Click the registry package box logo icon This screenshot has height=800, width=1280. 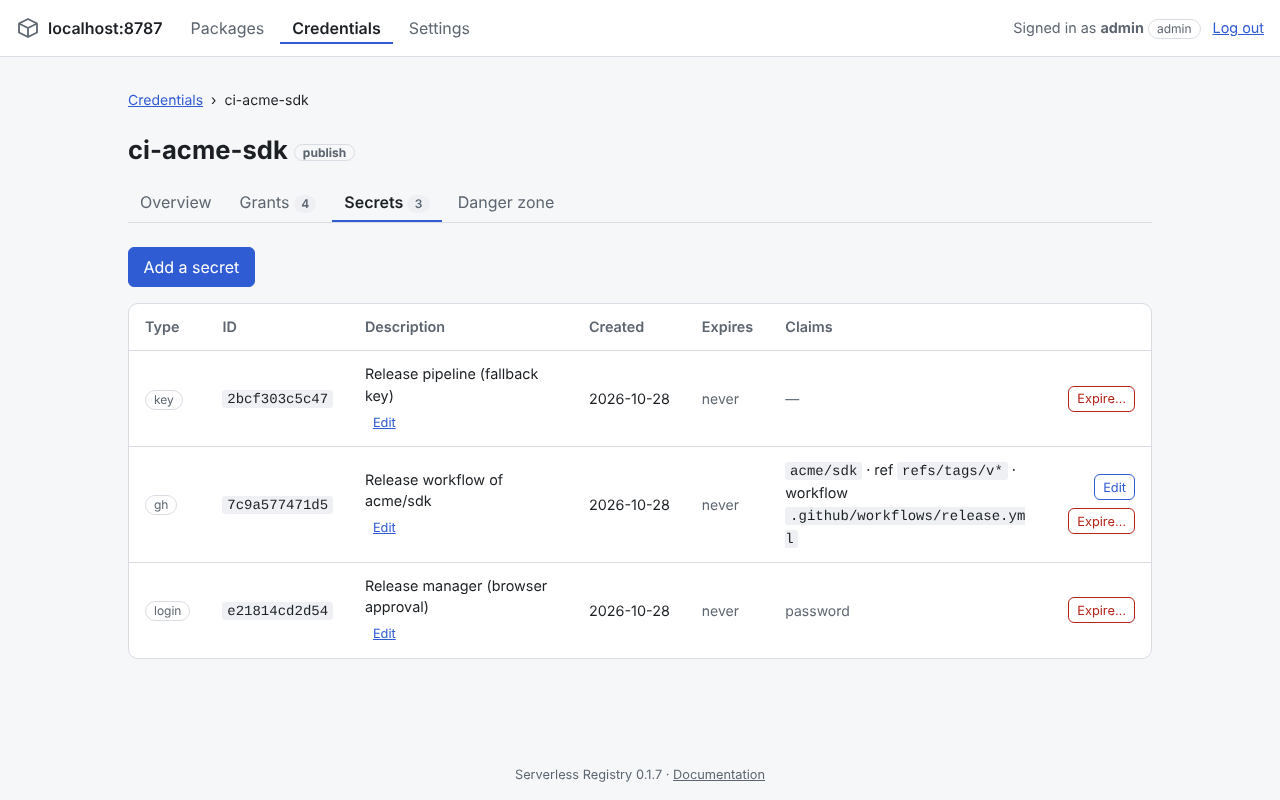pos(28,28)
